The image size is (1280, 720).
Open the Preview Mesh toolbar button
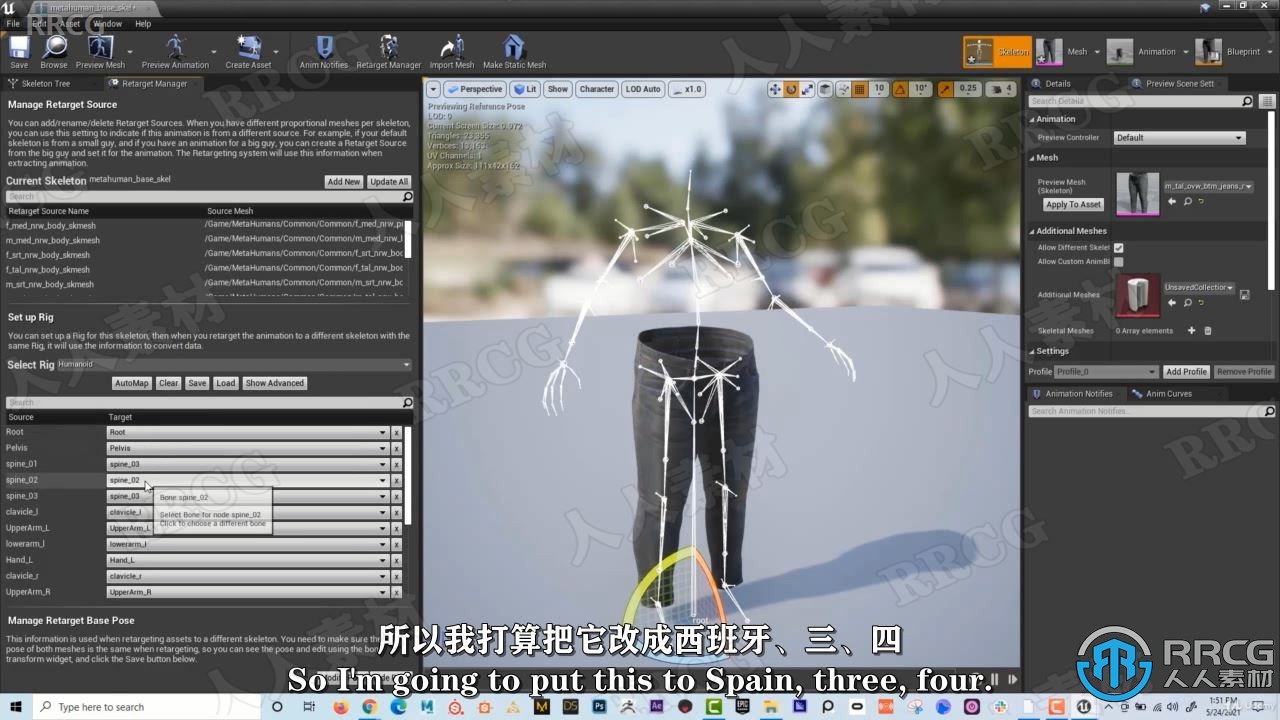coord(100,52)
